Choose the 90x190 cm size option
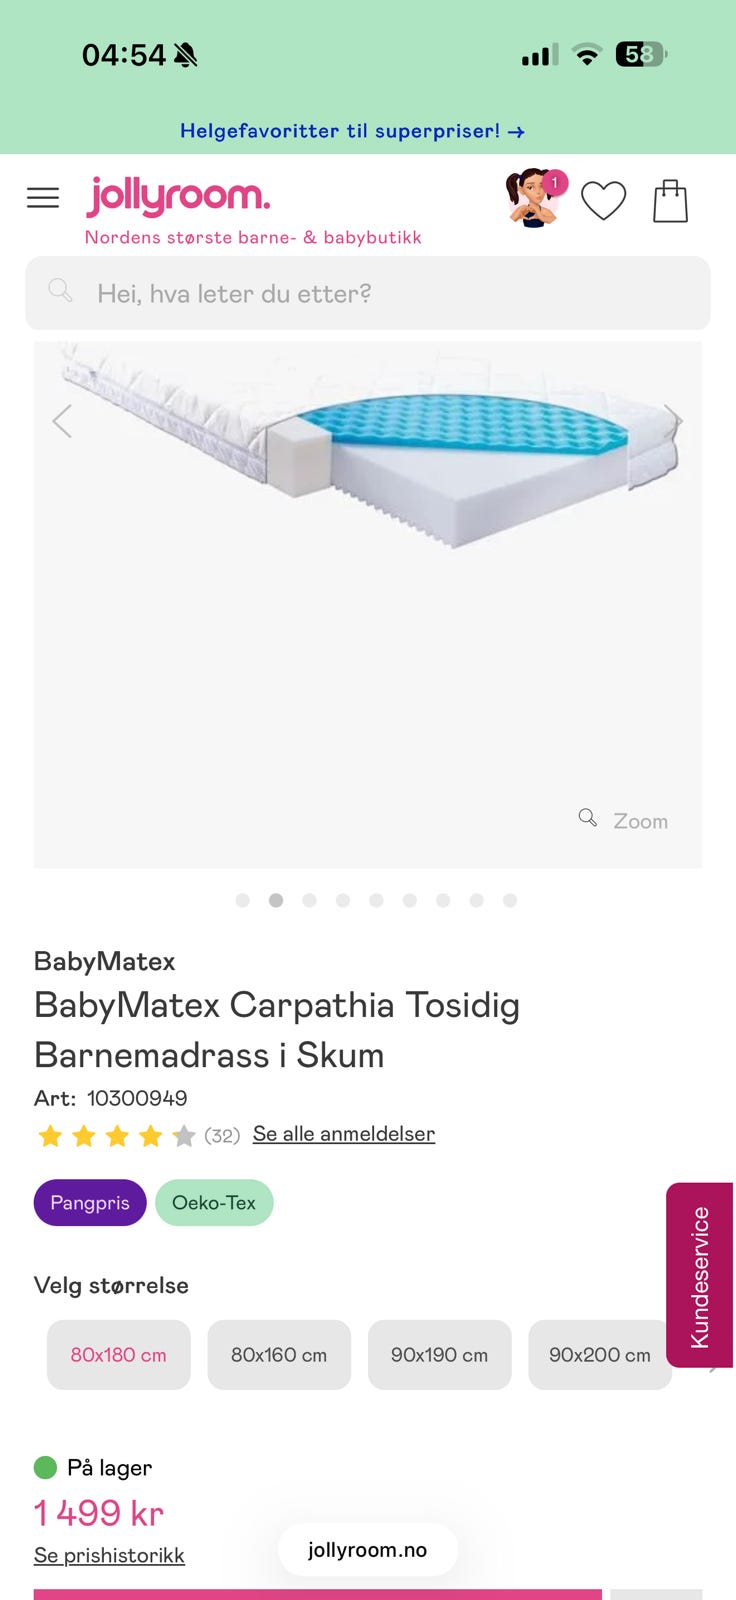 point(439,1355)
